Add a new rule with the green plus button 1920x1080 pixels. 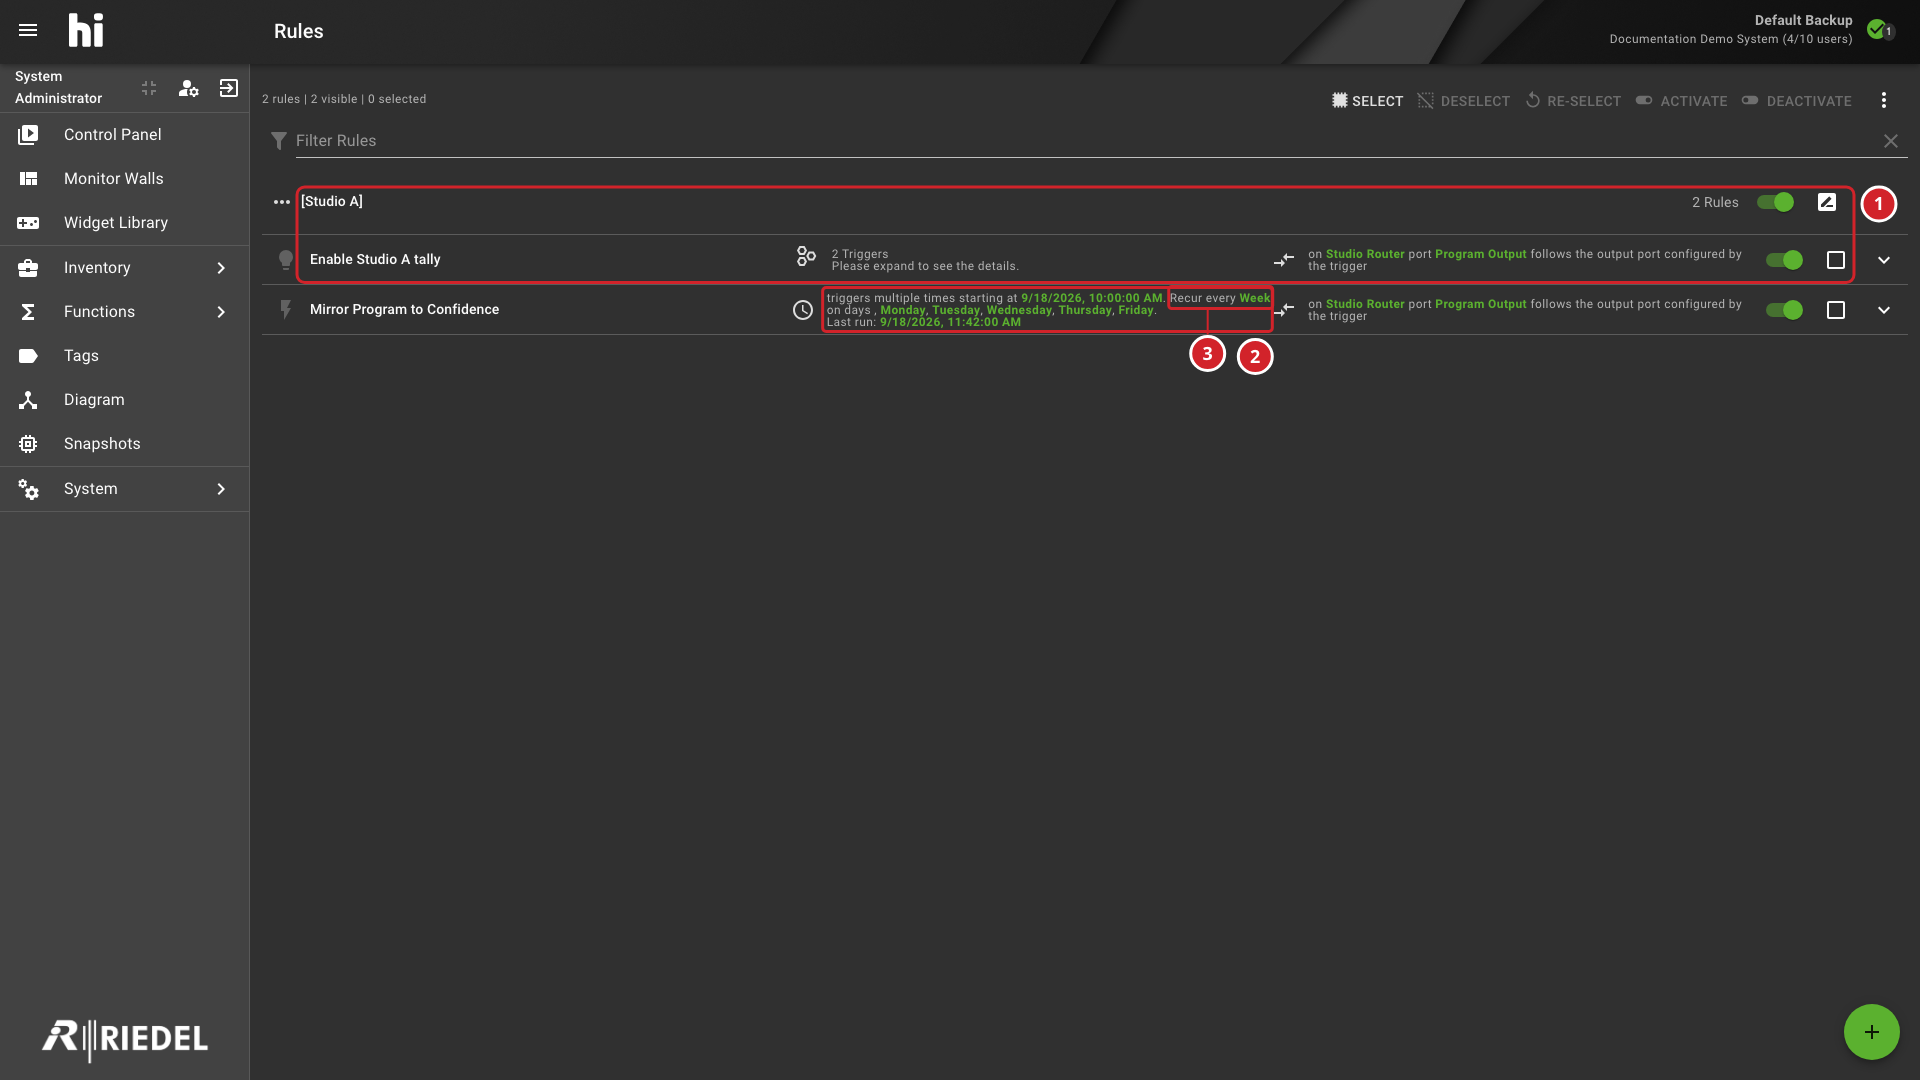1872,1032
